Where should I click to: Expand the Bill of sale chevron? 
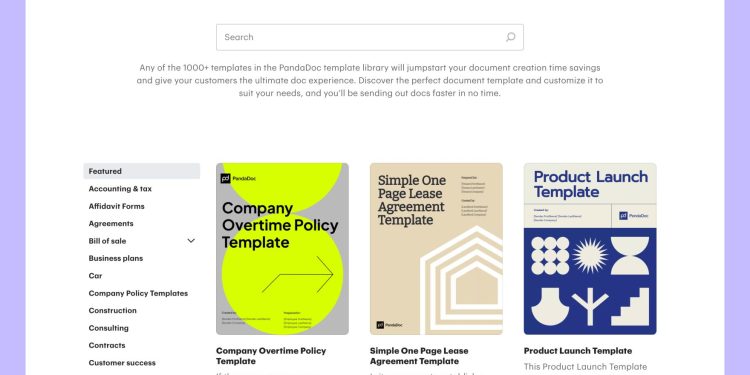[x=191, y=241]
